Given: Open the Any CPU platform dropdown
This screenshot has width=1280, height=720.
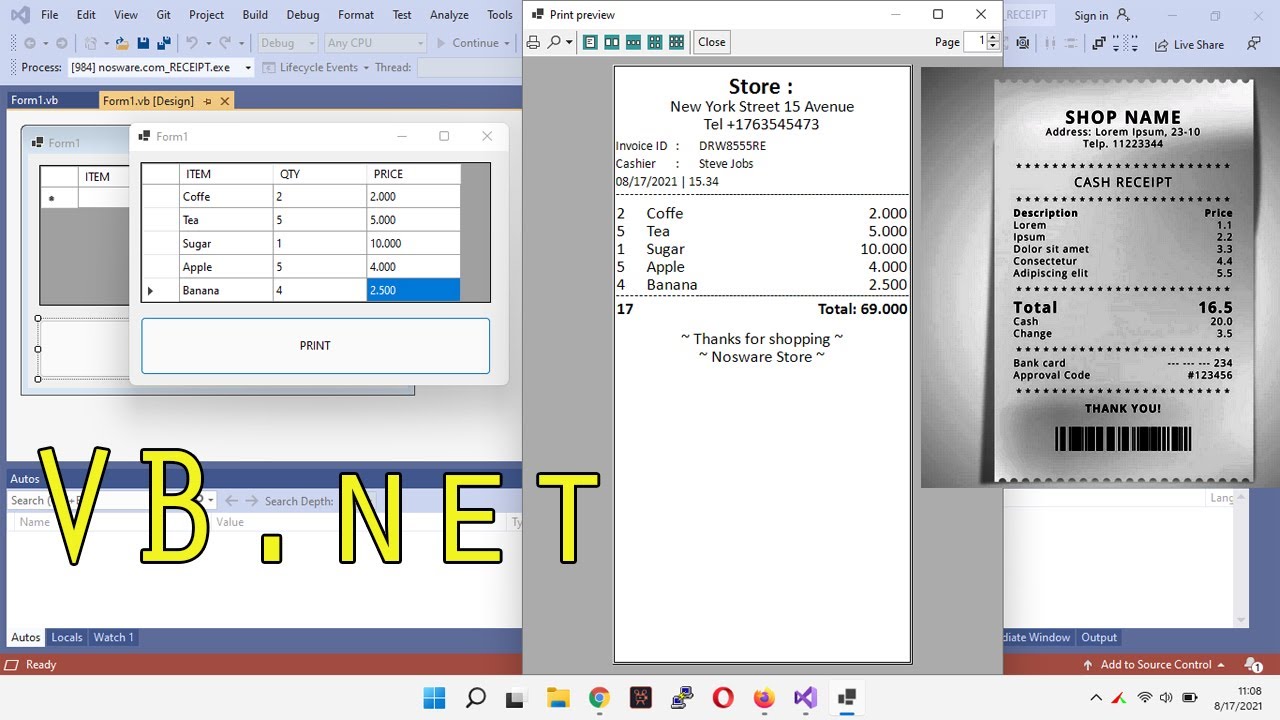Looking at the screenshot, I should (375, 43).
